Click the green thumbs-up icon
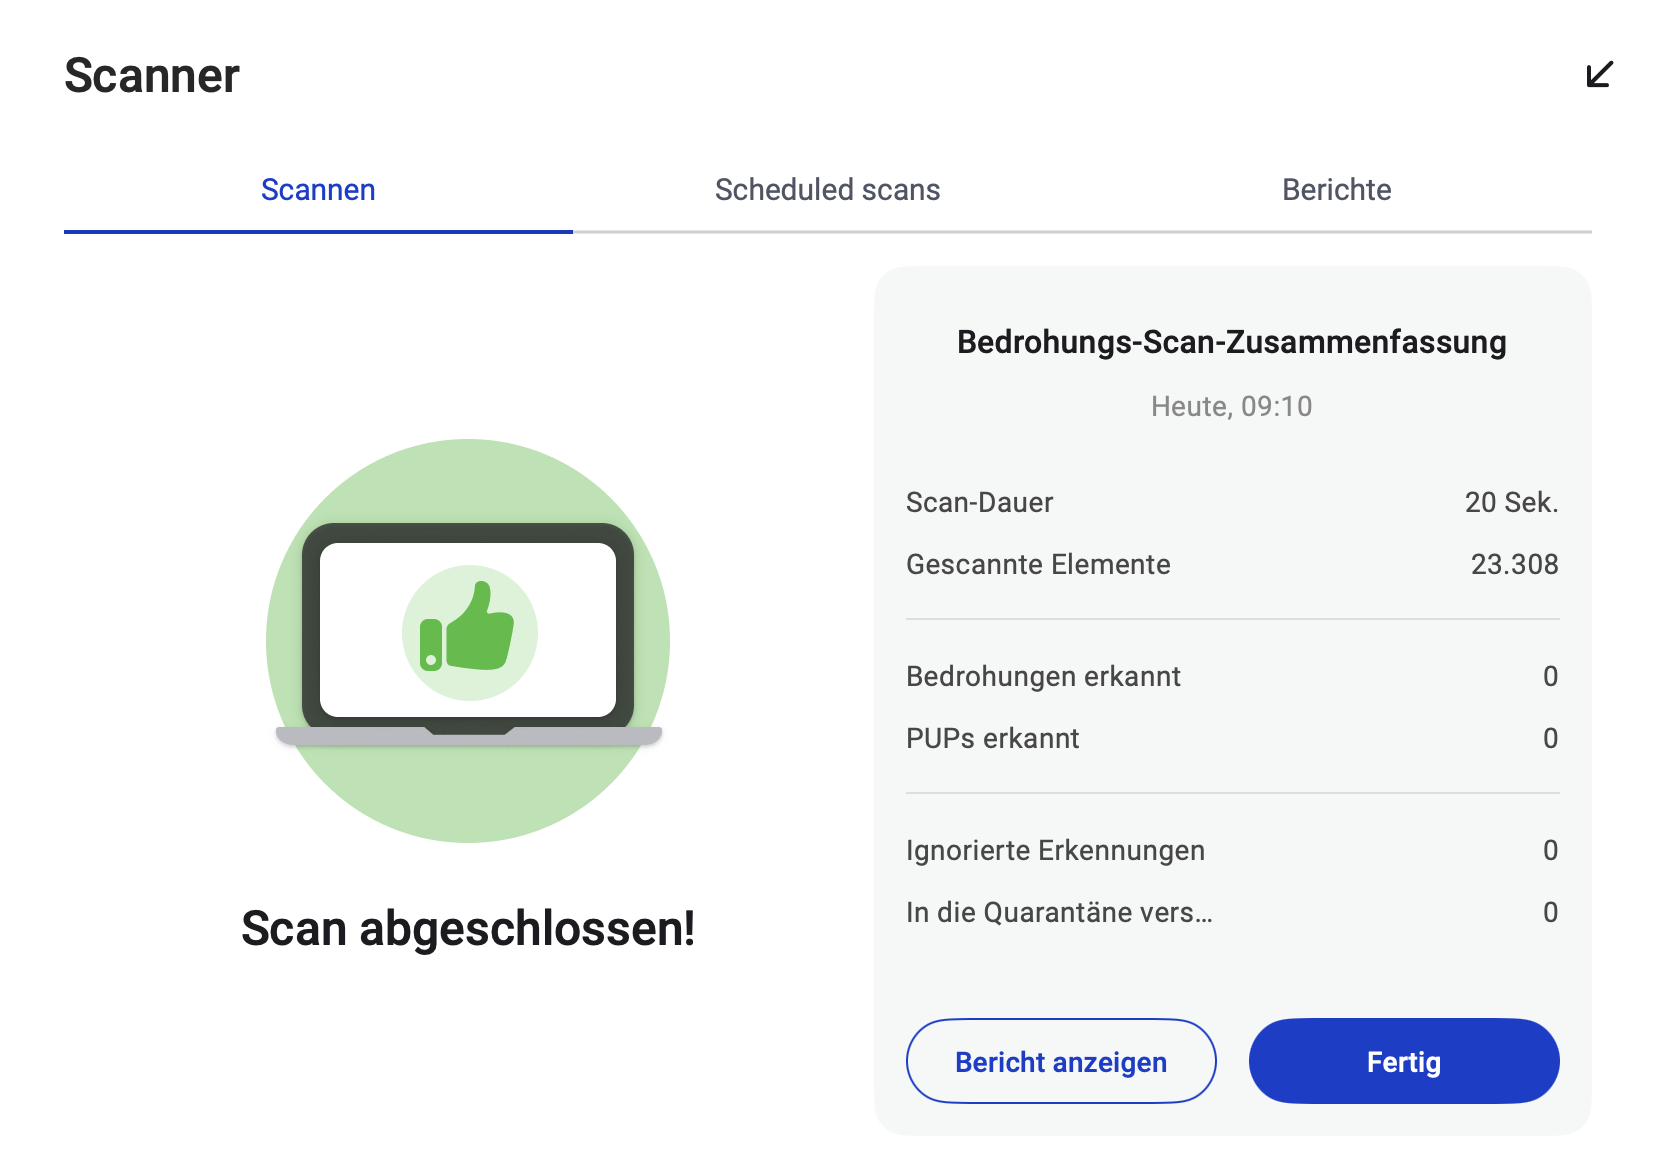This screenshot has height=1160, width=1658. click(470, 632)
